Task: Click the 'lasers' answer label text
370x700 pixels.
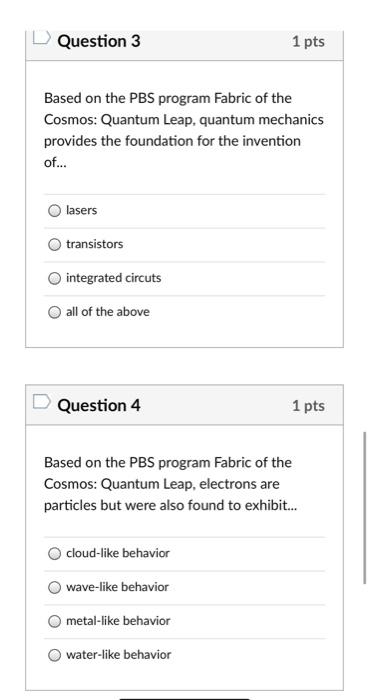Action: (x=82, y=210)
